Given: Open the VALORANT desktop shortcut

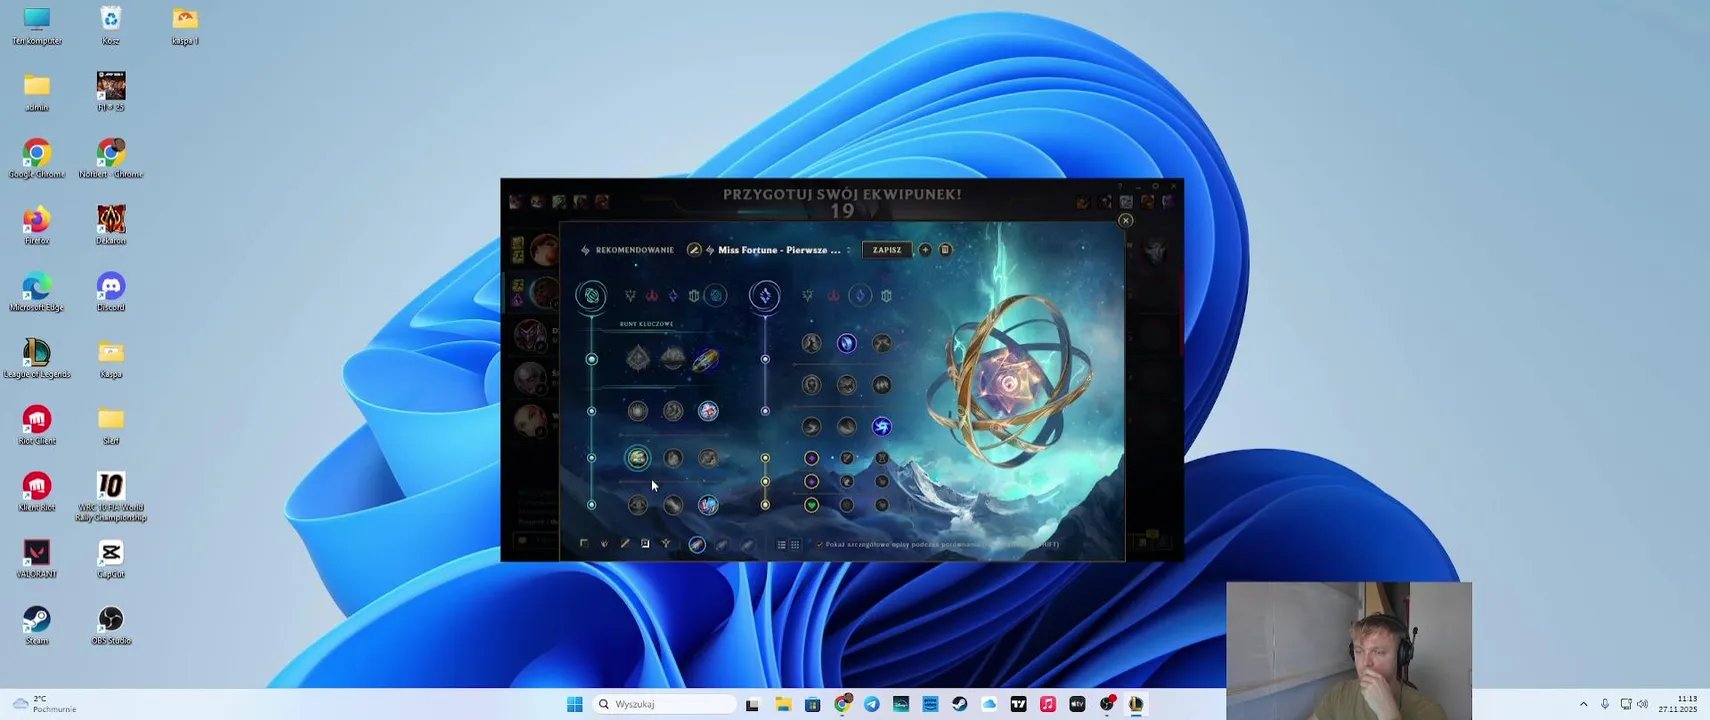Looking at the screenshot, I should tap(37, 558).
